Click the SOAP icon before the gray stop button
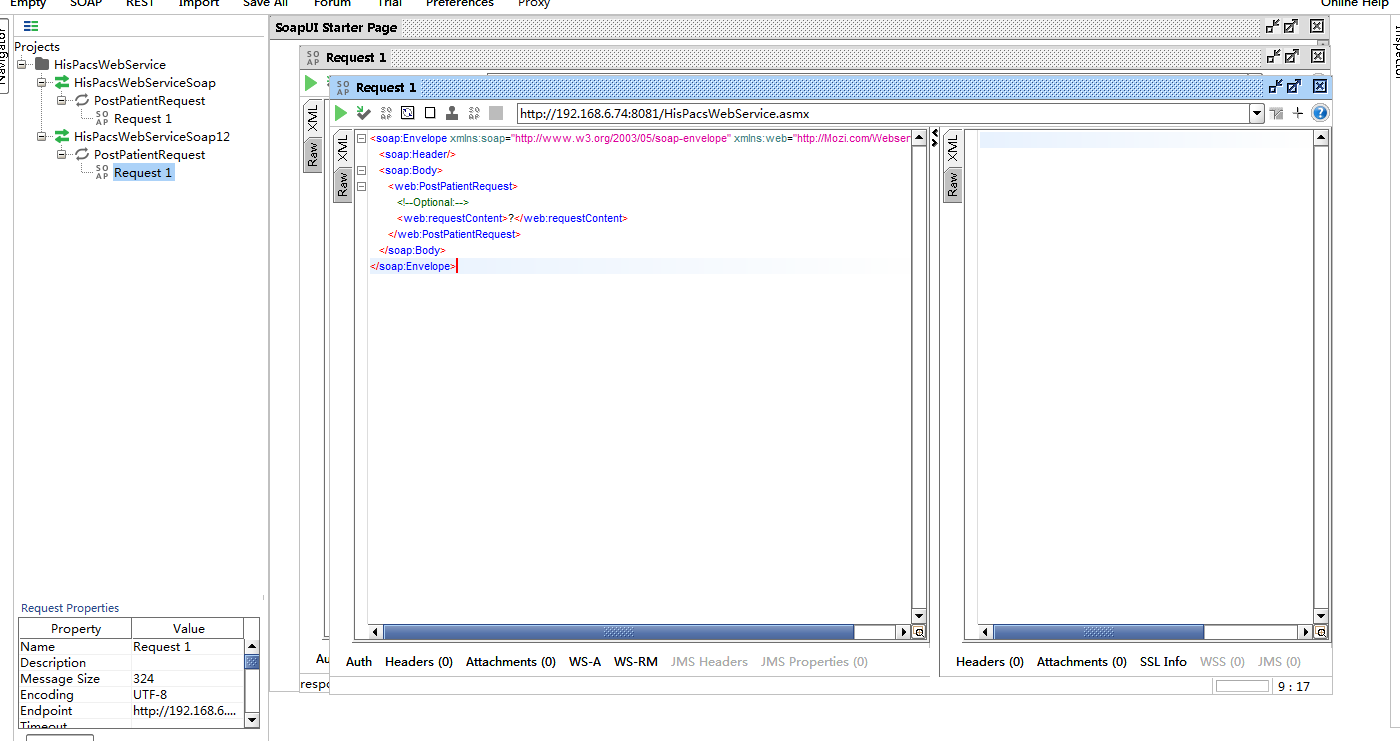The image size is (1400, 741). tap(474, 113)
